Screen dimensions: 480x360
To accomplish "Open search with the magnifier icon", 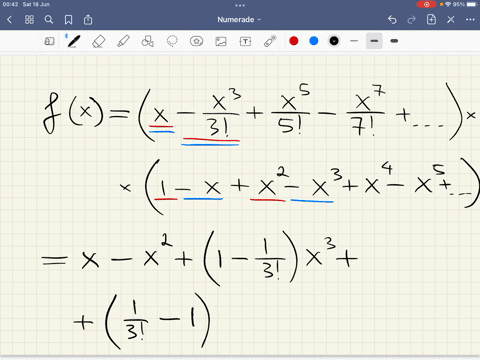I will click(x=49, y=20).
